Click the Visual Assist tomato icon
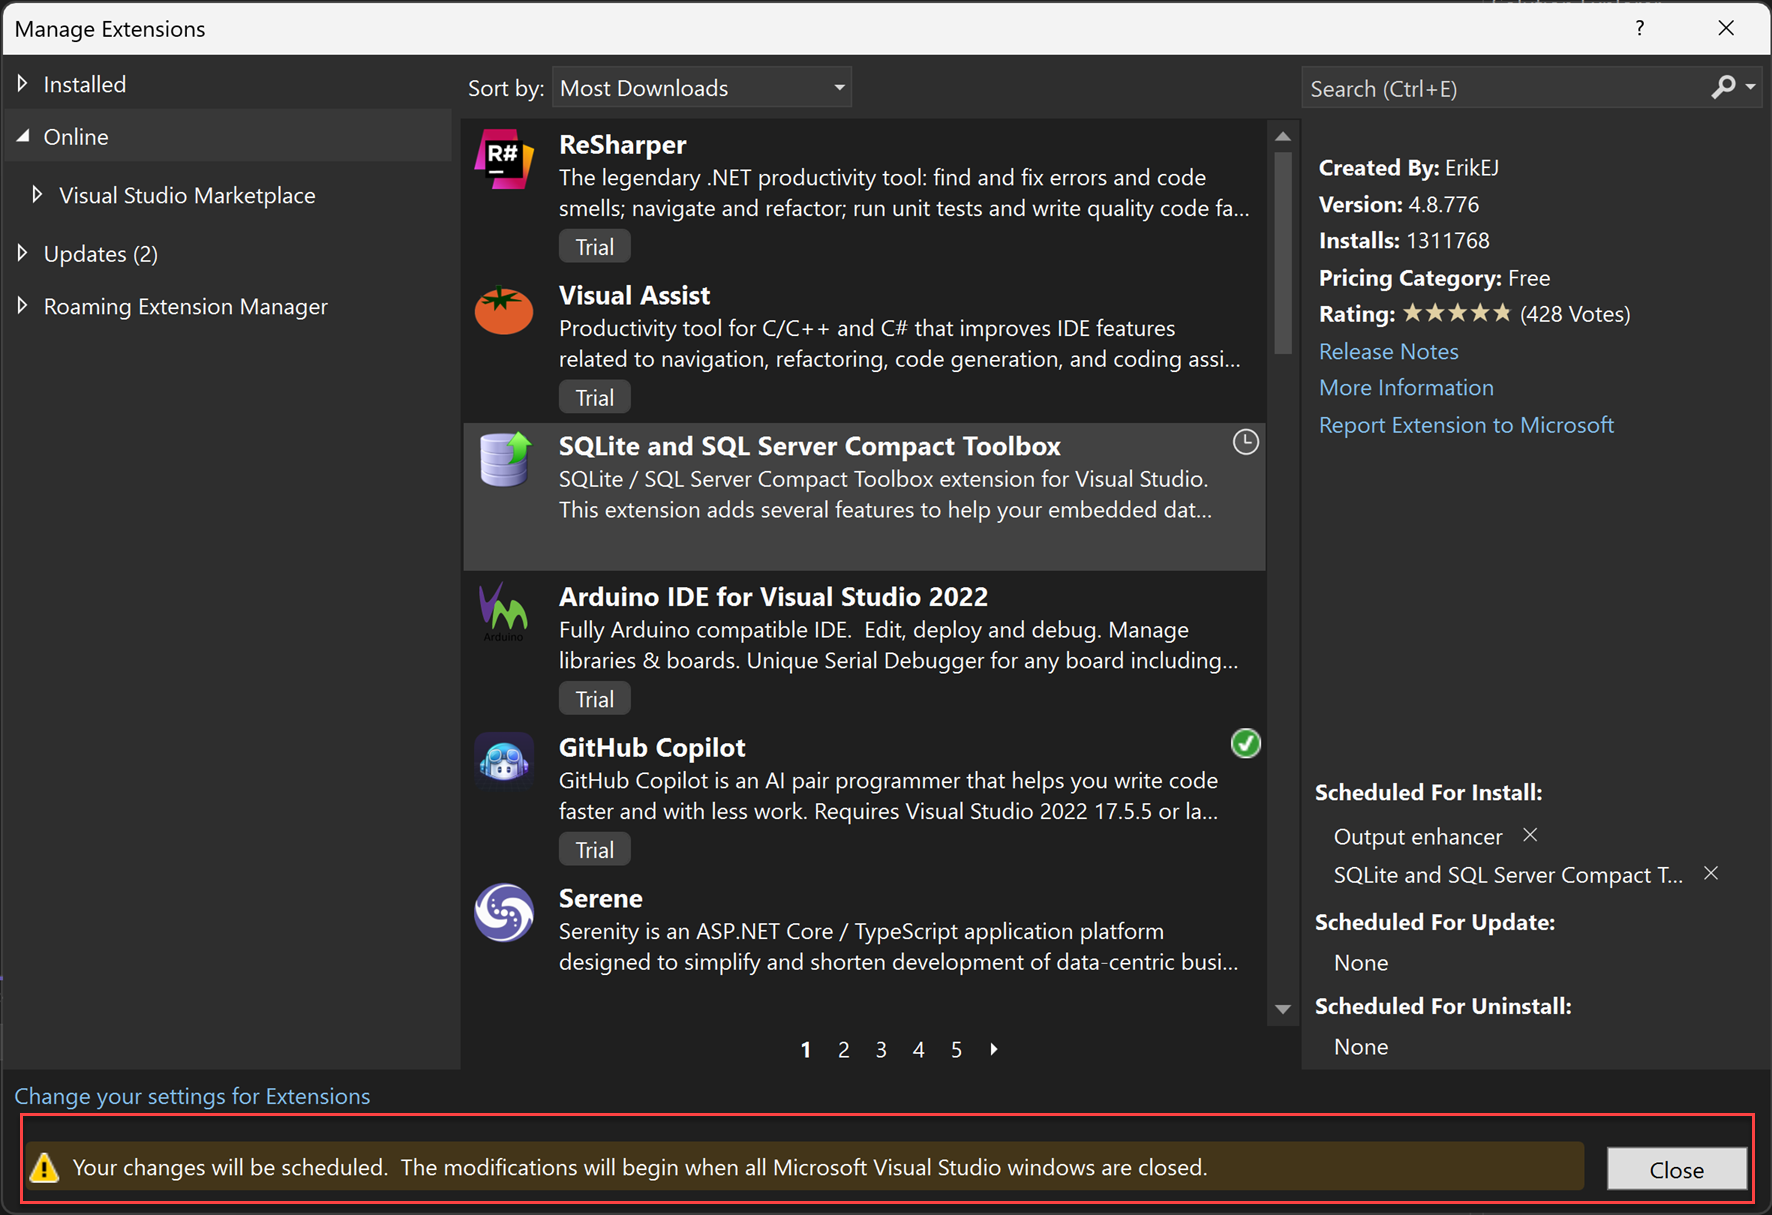Image resolution: width=1772 pixels, height=1215 pixels. [x=504, y=311]
